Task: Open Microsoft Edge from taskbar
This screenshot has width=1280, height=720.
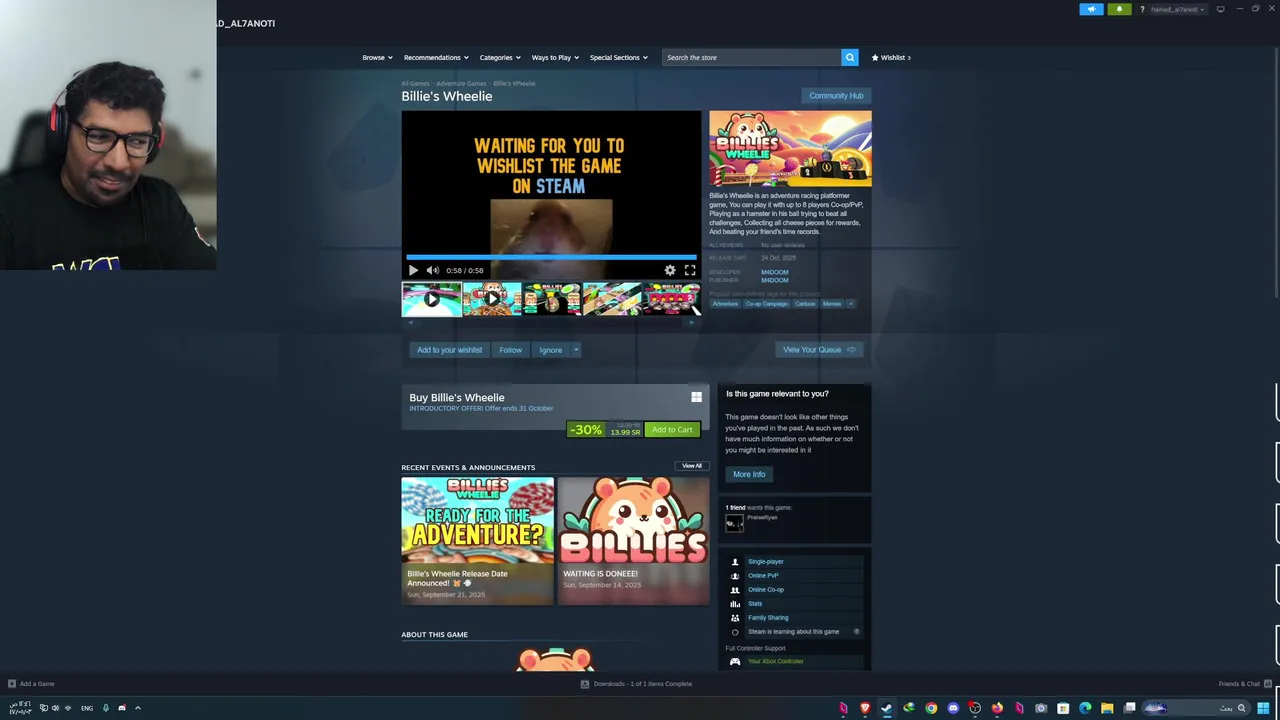Action: pos(1085,708)
